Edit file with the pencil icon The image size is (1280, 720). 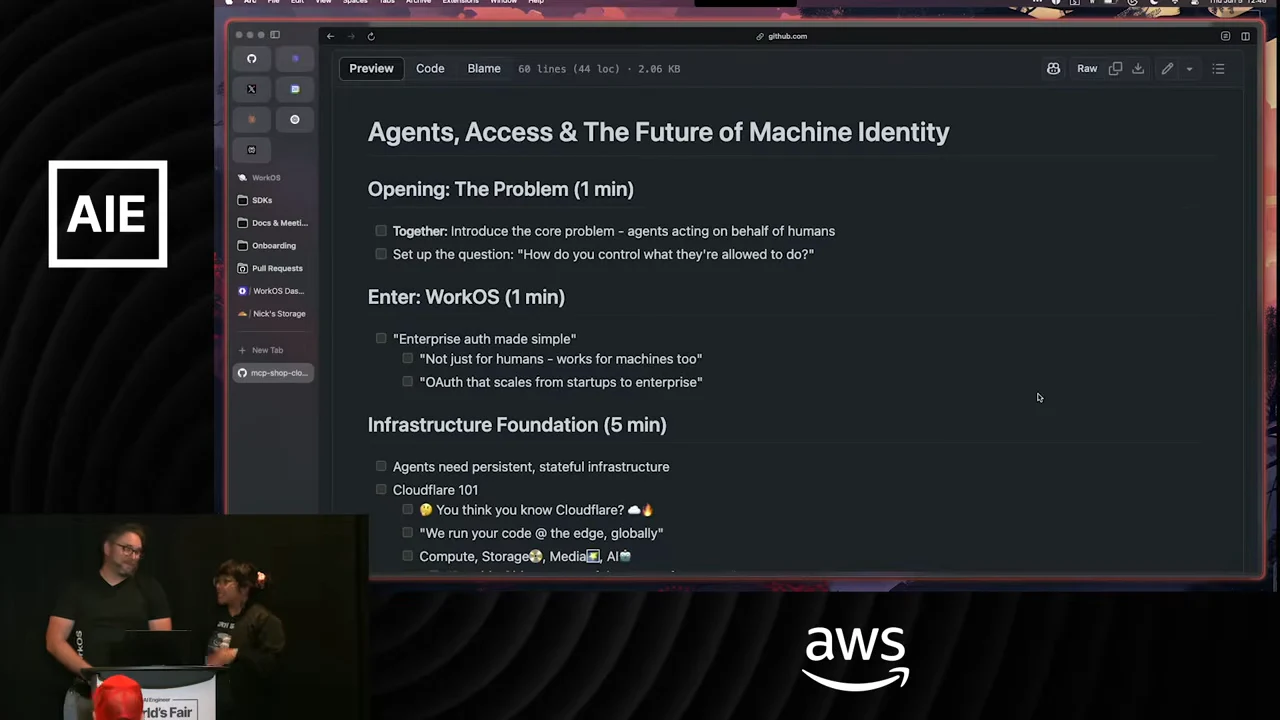1167,69
